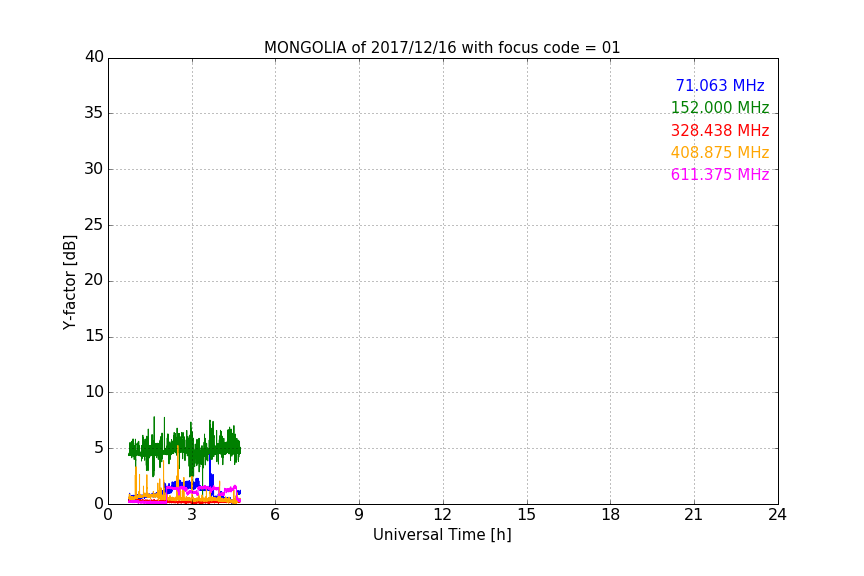Screen dimensions: 864x576
Task: Click x-axis tick label 12
Action: tap(442, 515)
